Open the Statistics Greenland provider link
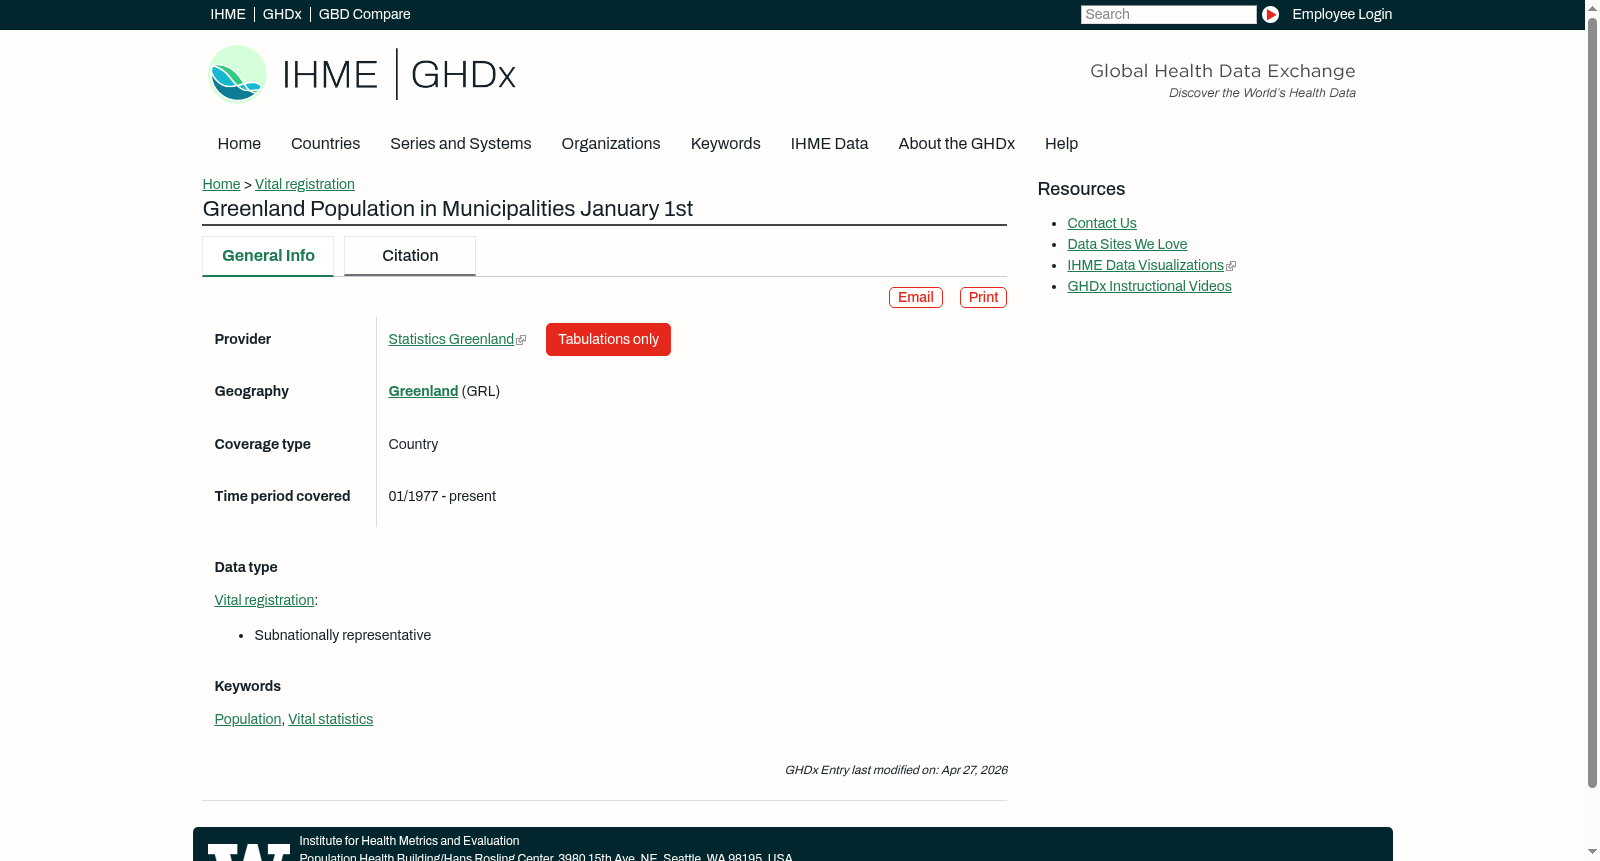Image resolution: width=1600 pixels, height=861 pixels. [x=451, y=339]
